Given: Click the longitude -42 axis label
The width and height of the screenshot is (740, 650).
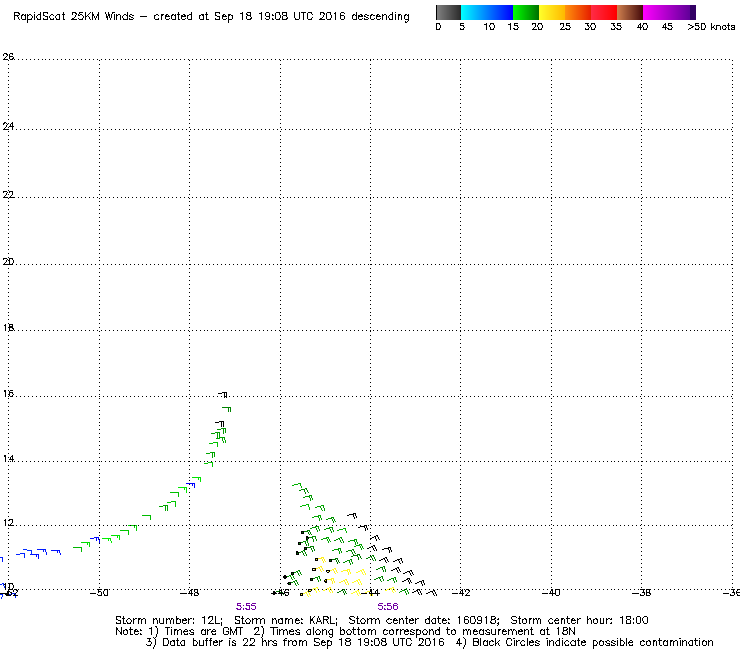Looking at the screenshot, I should 461,592.
